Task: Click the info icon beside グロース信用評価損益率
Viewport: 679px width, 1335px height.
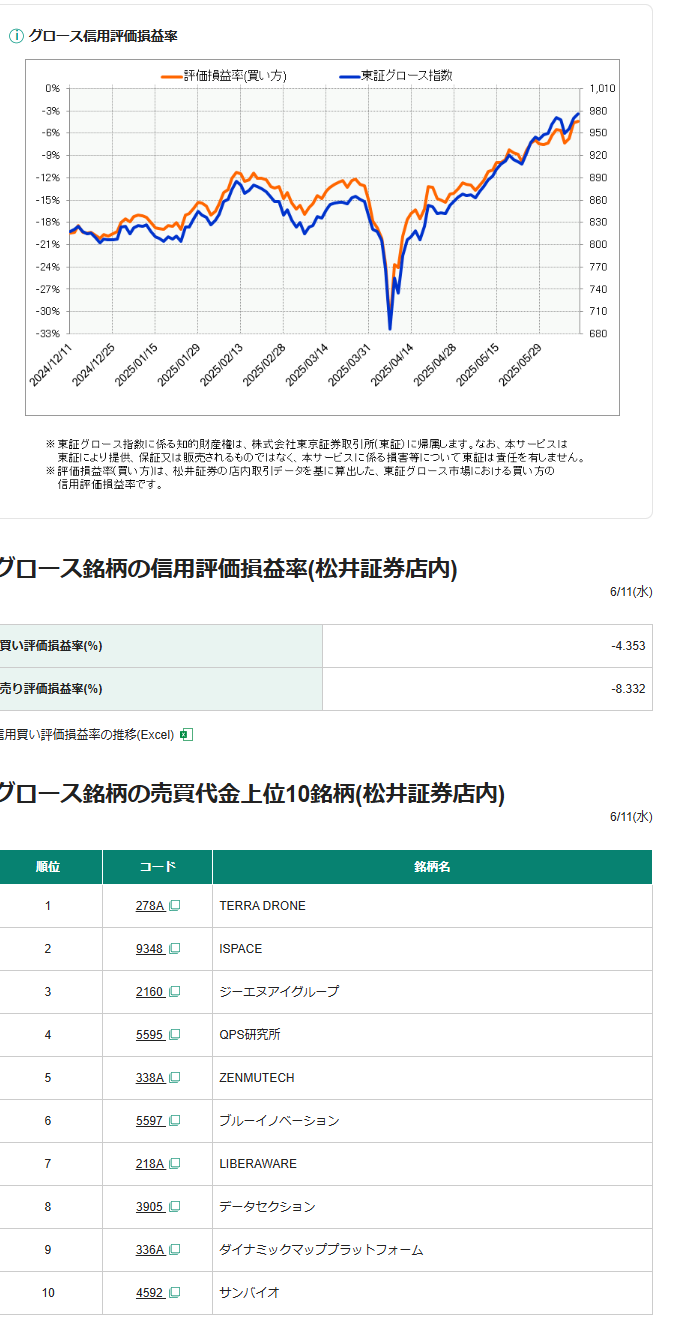Action: pyautogui.click(x=16, y=36)
